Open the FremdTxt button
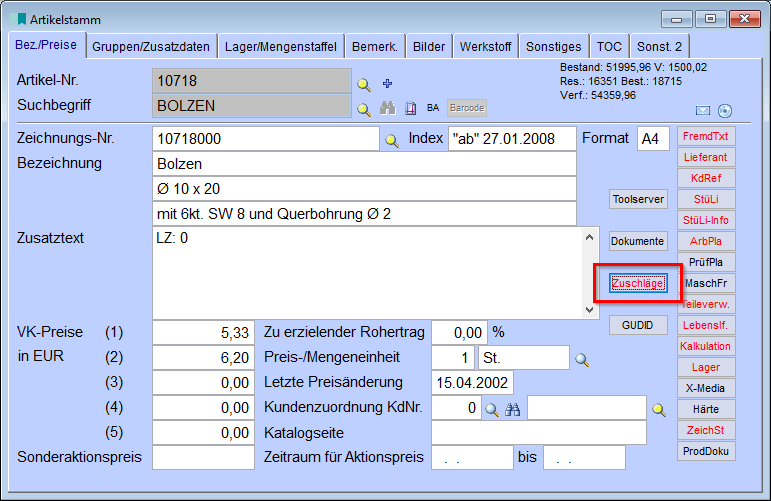 pos(706,136)
